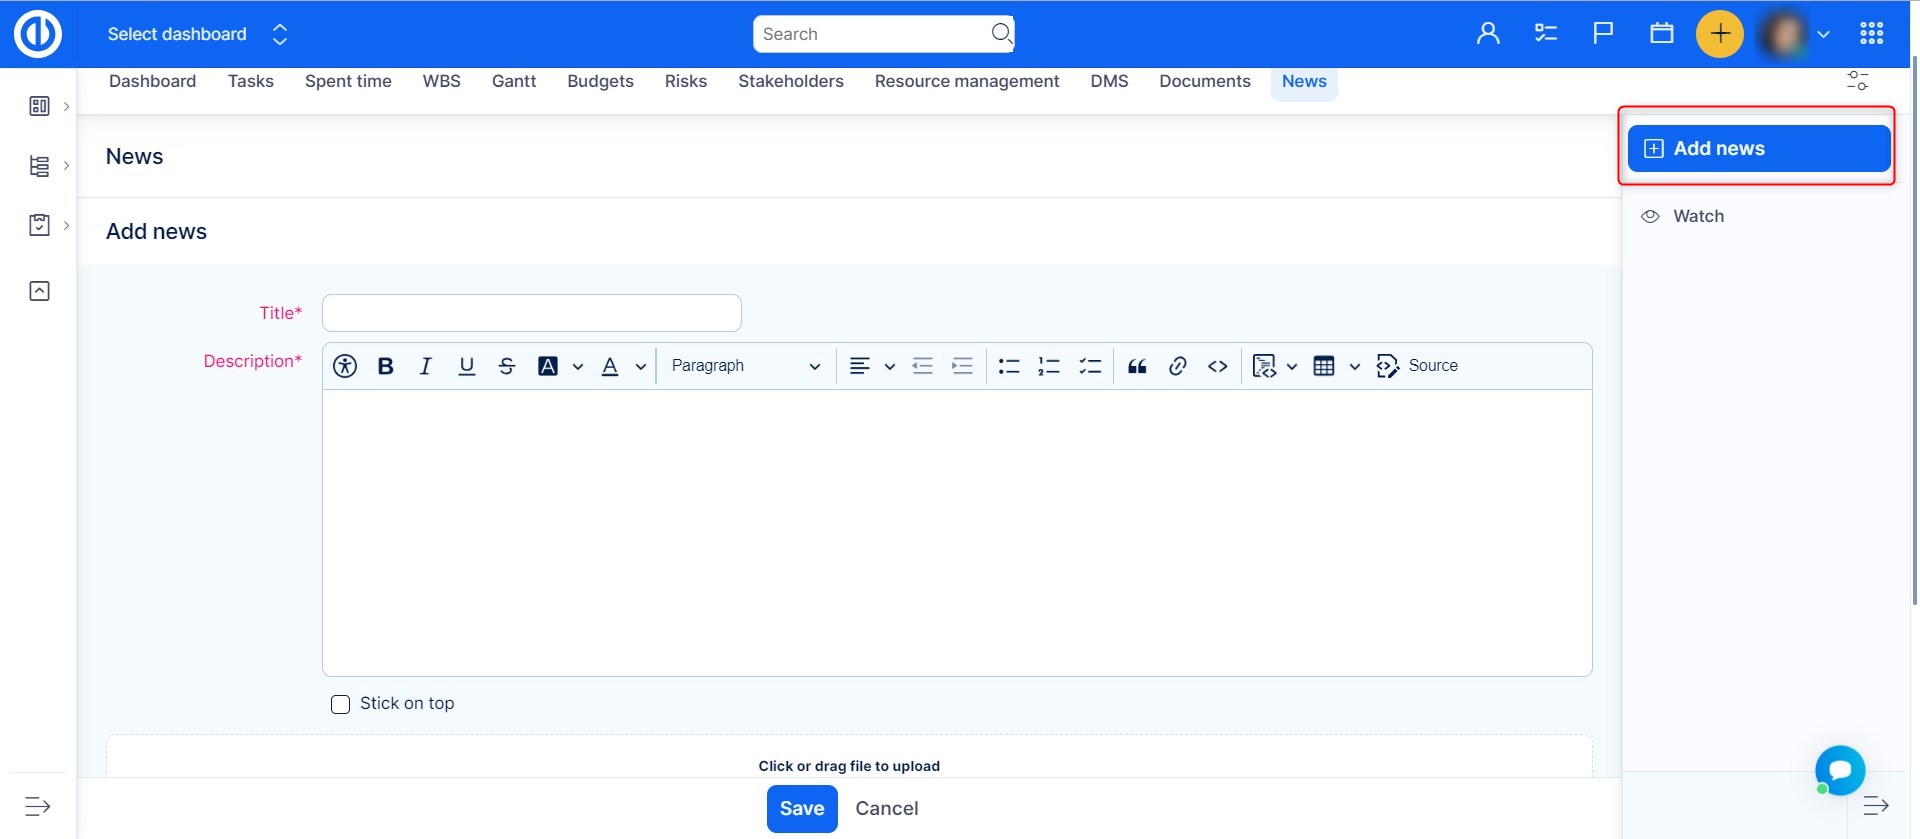Open the live chat bubble
1920x839 pixels.
[x=1839, y=769]
